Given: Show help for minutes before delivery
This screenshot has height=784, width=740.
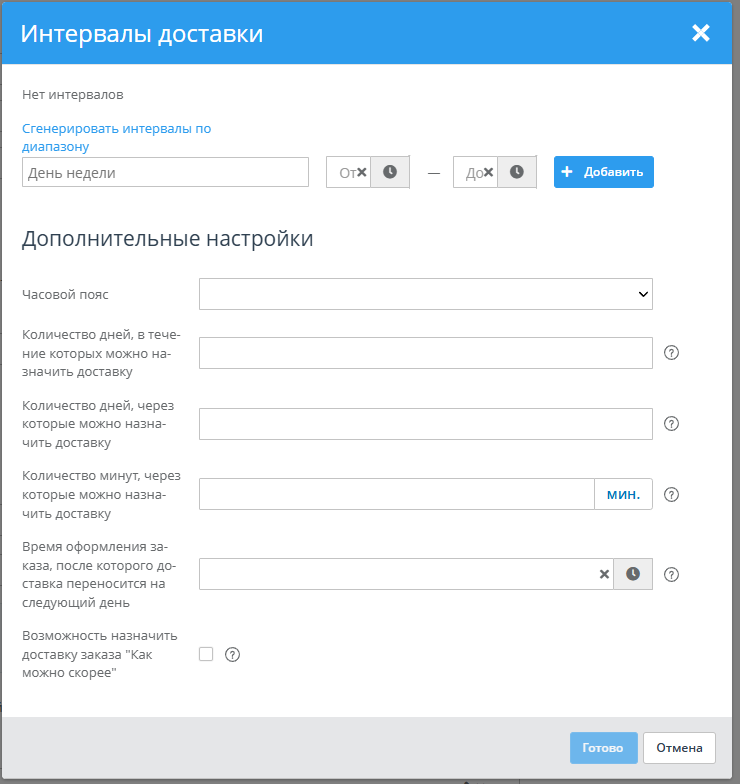Looking at the screenshot, I should point(672,494).
